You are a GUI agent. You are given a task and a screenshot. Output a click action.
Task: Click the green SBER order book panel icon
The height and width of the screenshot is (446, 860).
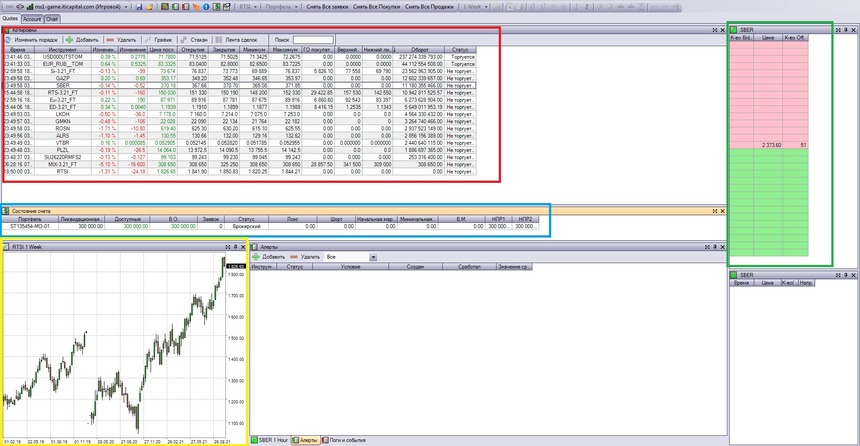[734, 30]
